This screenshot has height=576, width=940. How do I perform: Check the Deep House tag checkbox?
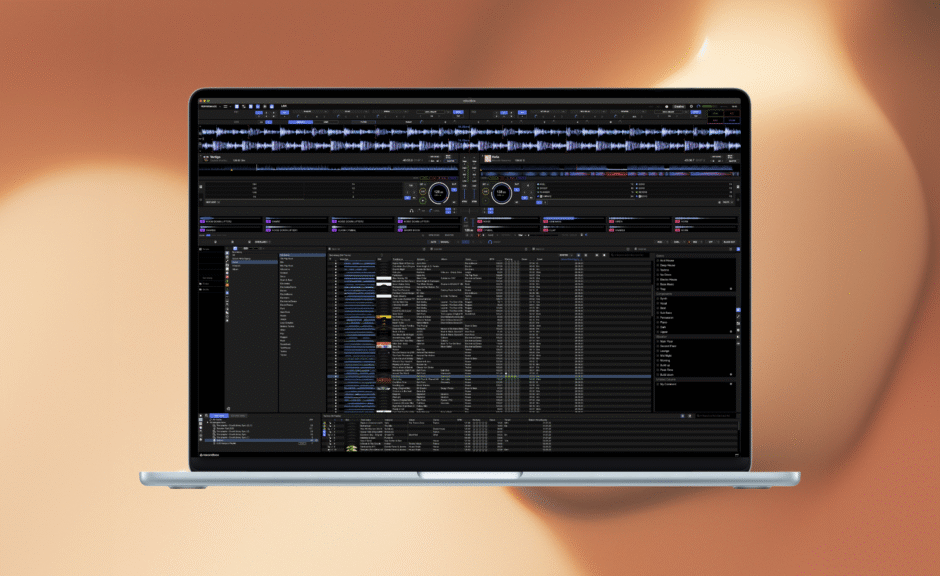[658, 267]
